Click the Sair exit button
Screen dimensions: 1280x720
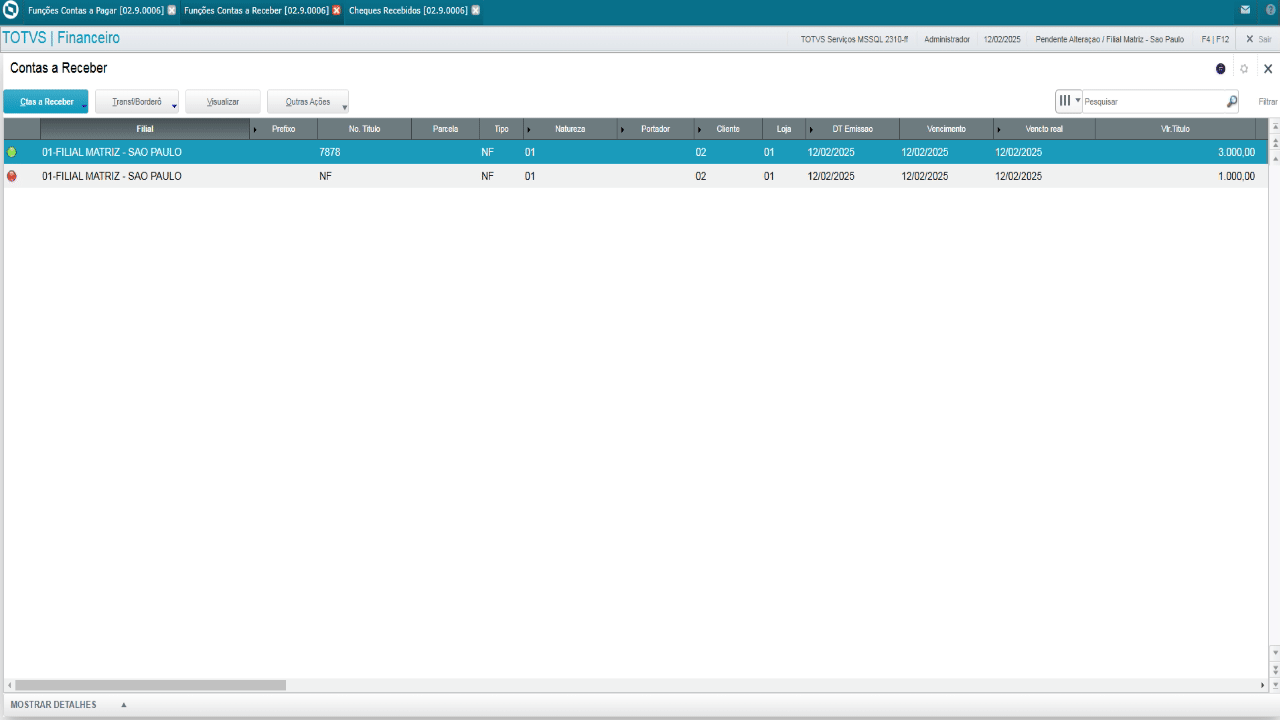[1258, 39]
